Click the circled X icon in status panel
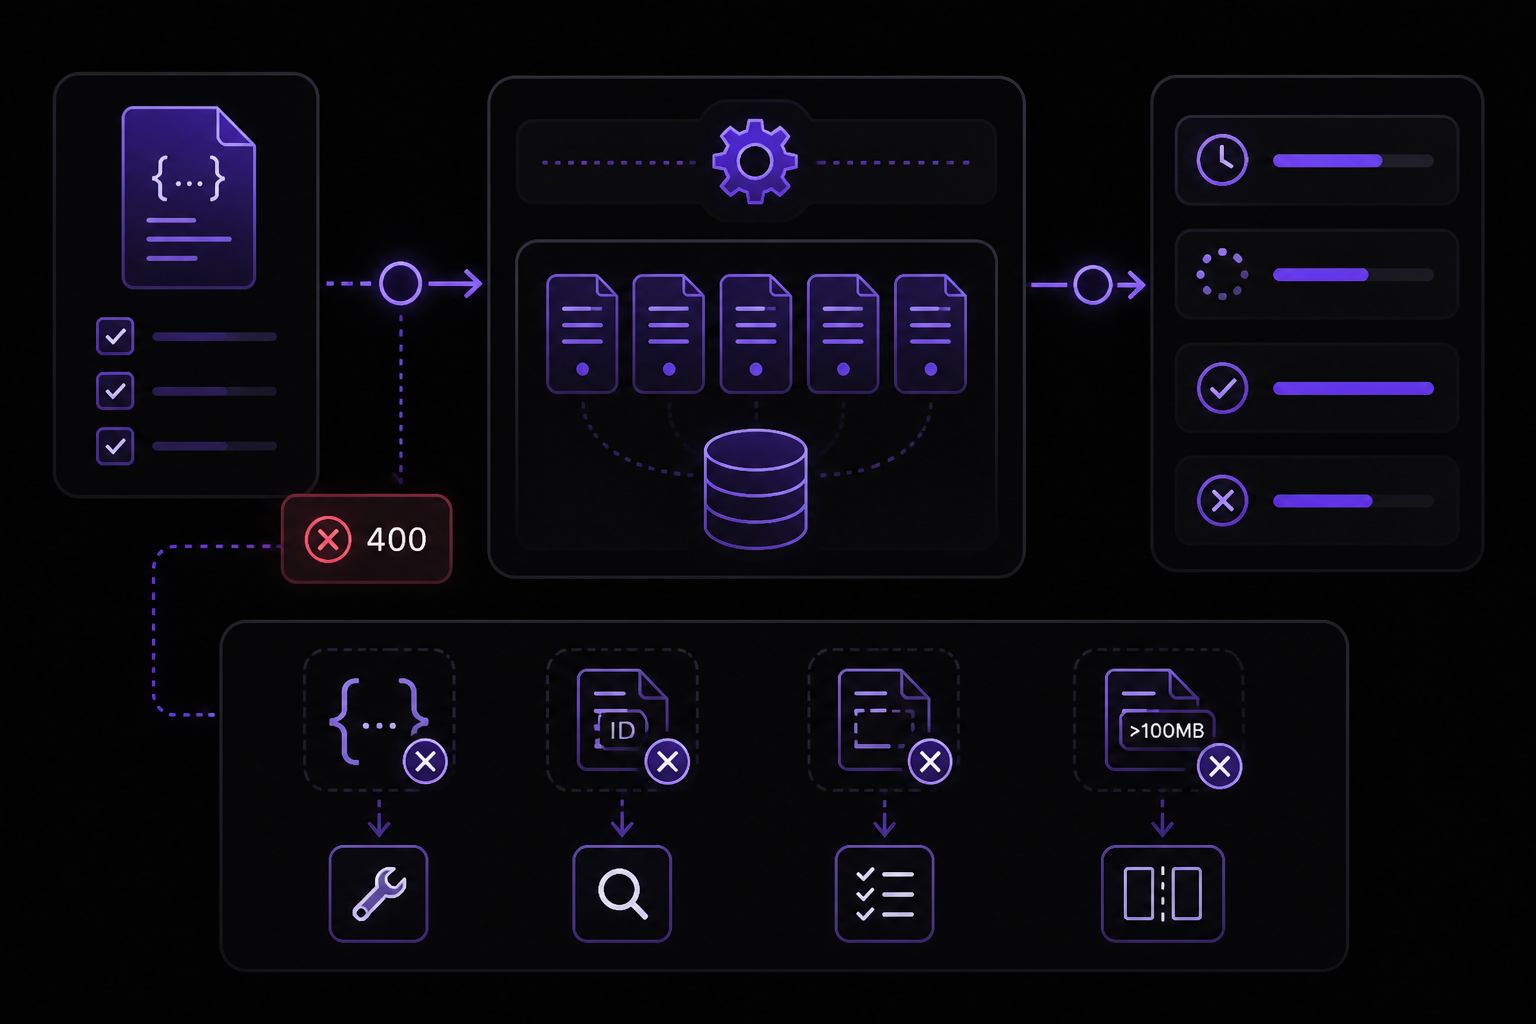 1222,501
